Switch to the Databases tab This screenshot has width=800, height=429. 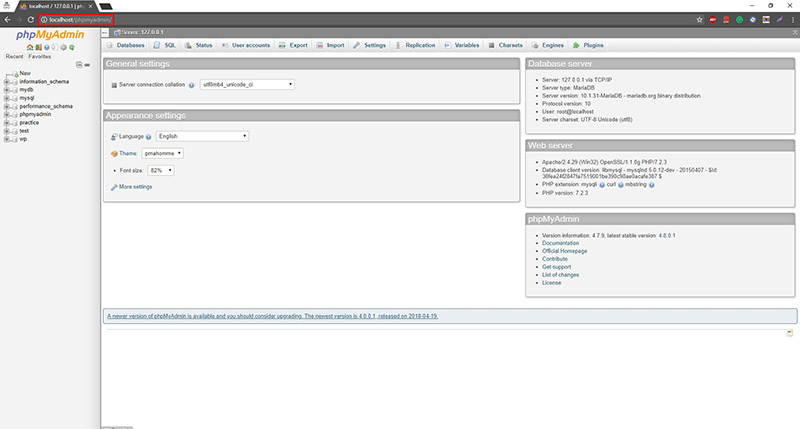click(x=126, y=45)
